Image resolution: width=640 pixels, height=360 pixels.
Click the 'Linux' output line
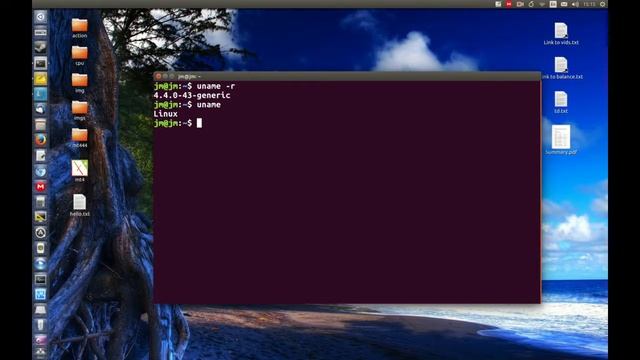click(x=165, y=114)
